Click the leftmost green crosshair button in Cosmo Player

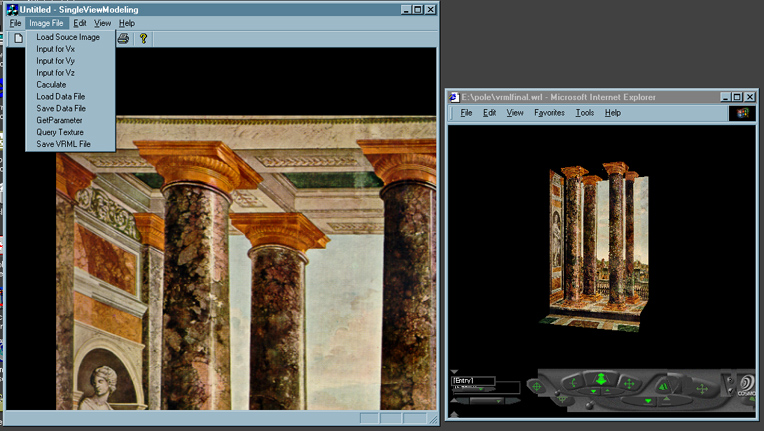pyautogui.click(x=537, y=386)
